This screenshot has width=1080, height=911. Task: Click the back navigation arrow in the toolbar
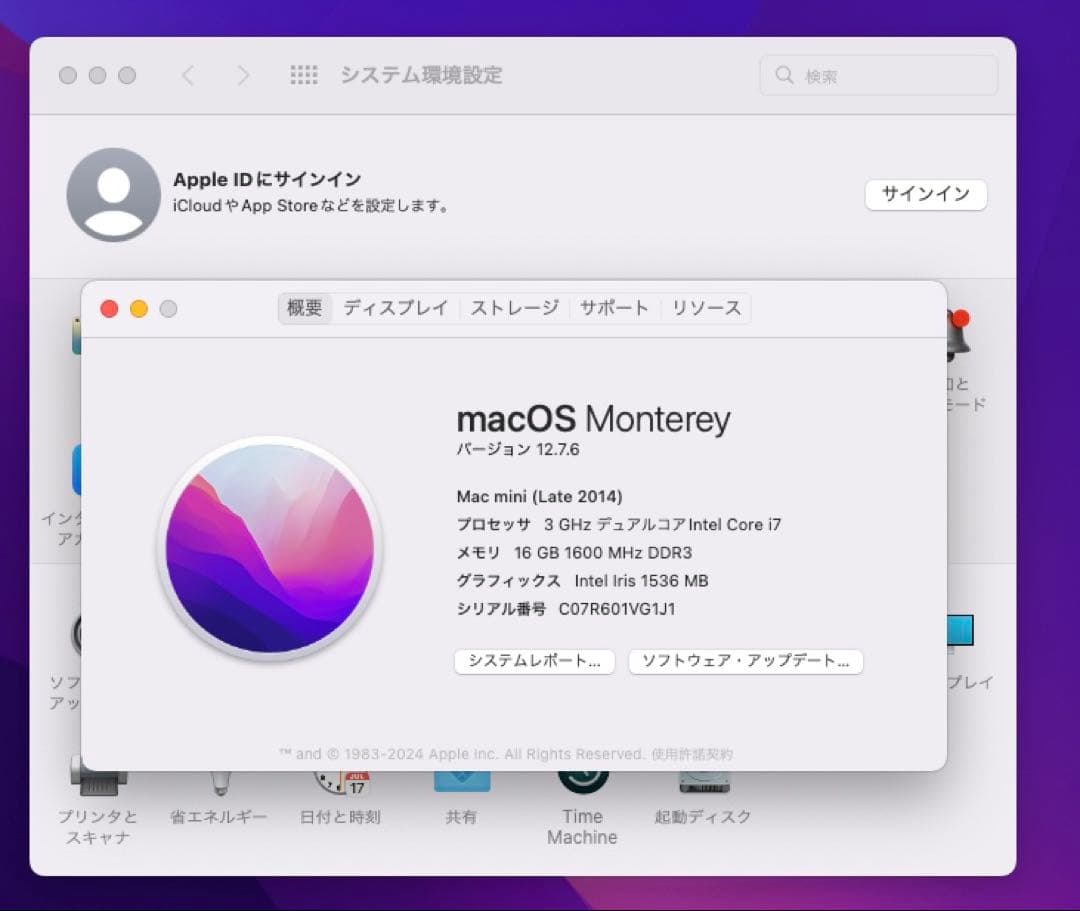pyautogui.click(x=190, y=75)
